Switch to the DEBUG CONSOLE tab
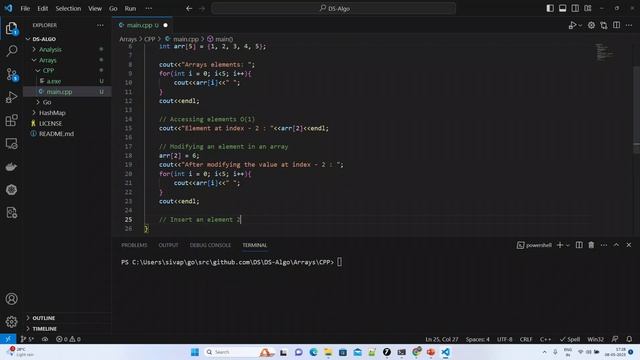640x360 pixels. click(210, 245)
